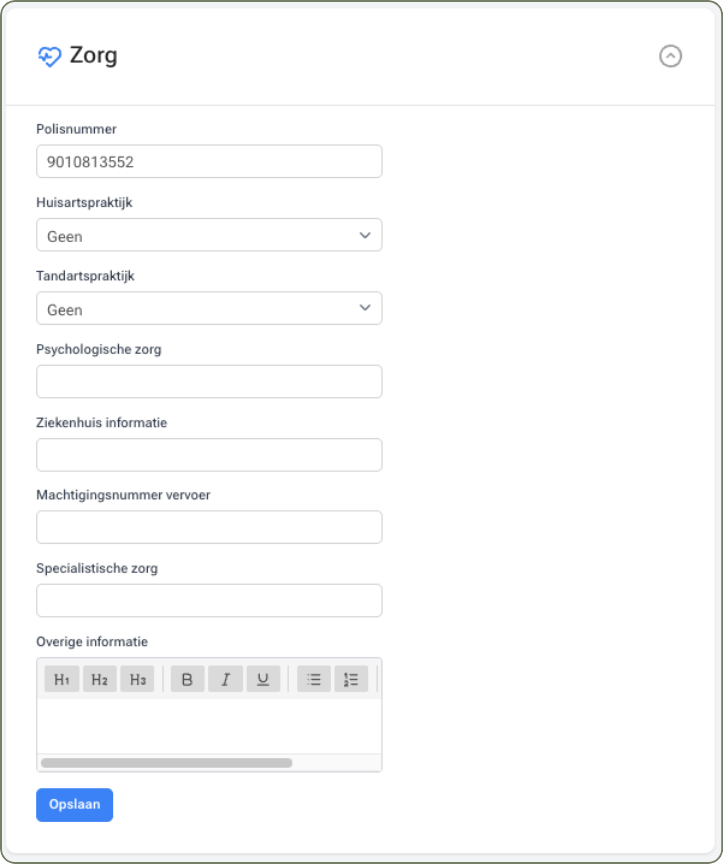Viewport: 724px width, 864px height.
Task: Click the Specialistische zorg field
Action: pos(209,601)
